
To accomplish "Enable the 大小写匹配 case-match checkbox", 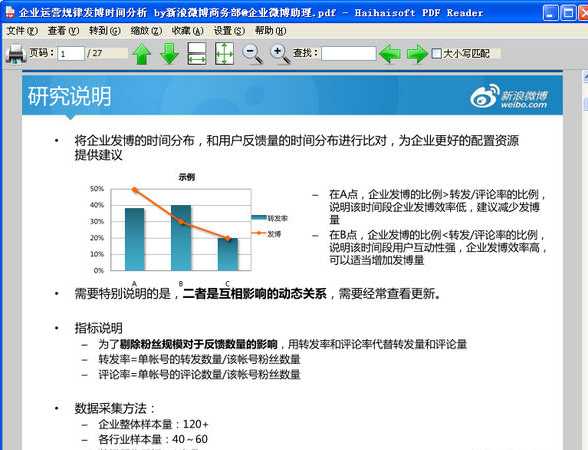I will (x=436, y=53).
